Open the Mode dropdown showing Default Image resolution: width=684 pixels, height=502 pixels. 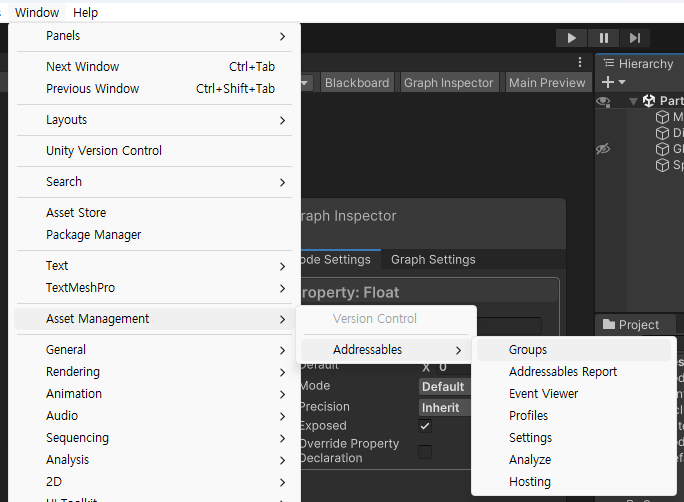tap(444, 386)
